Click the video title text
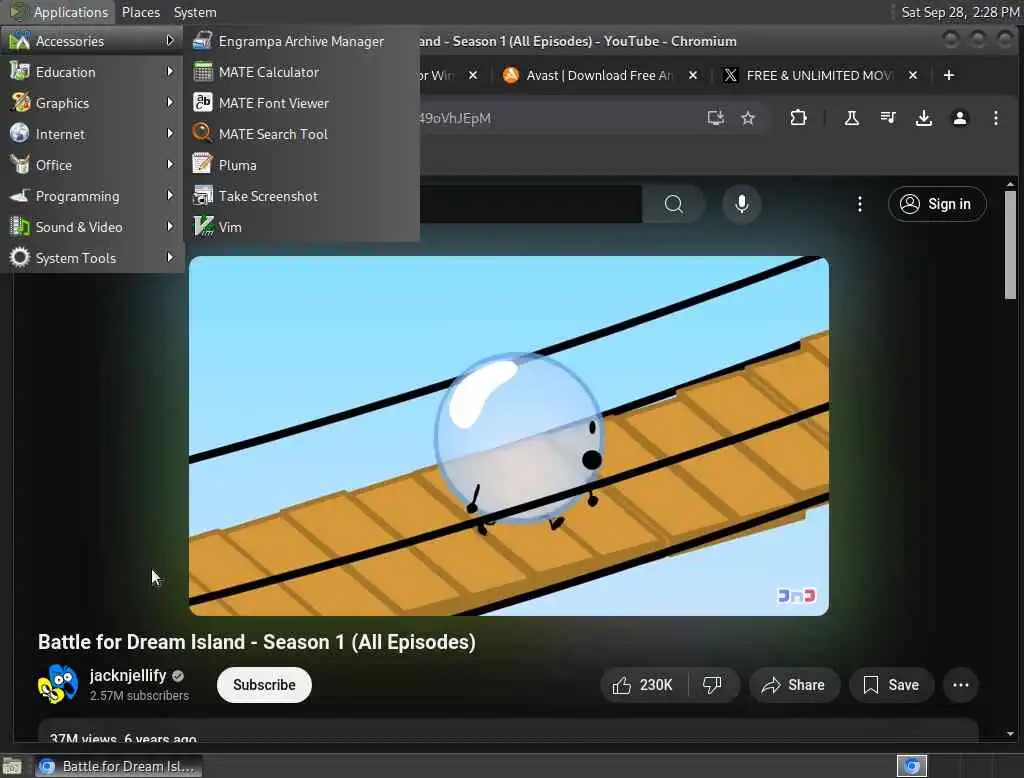Screen dimensions: 1024x778 pyautogui.click(x=257, y=642)
